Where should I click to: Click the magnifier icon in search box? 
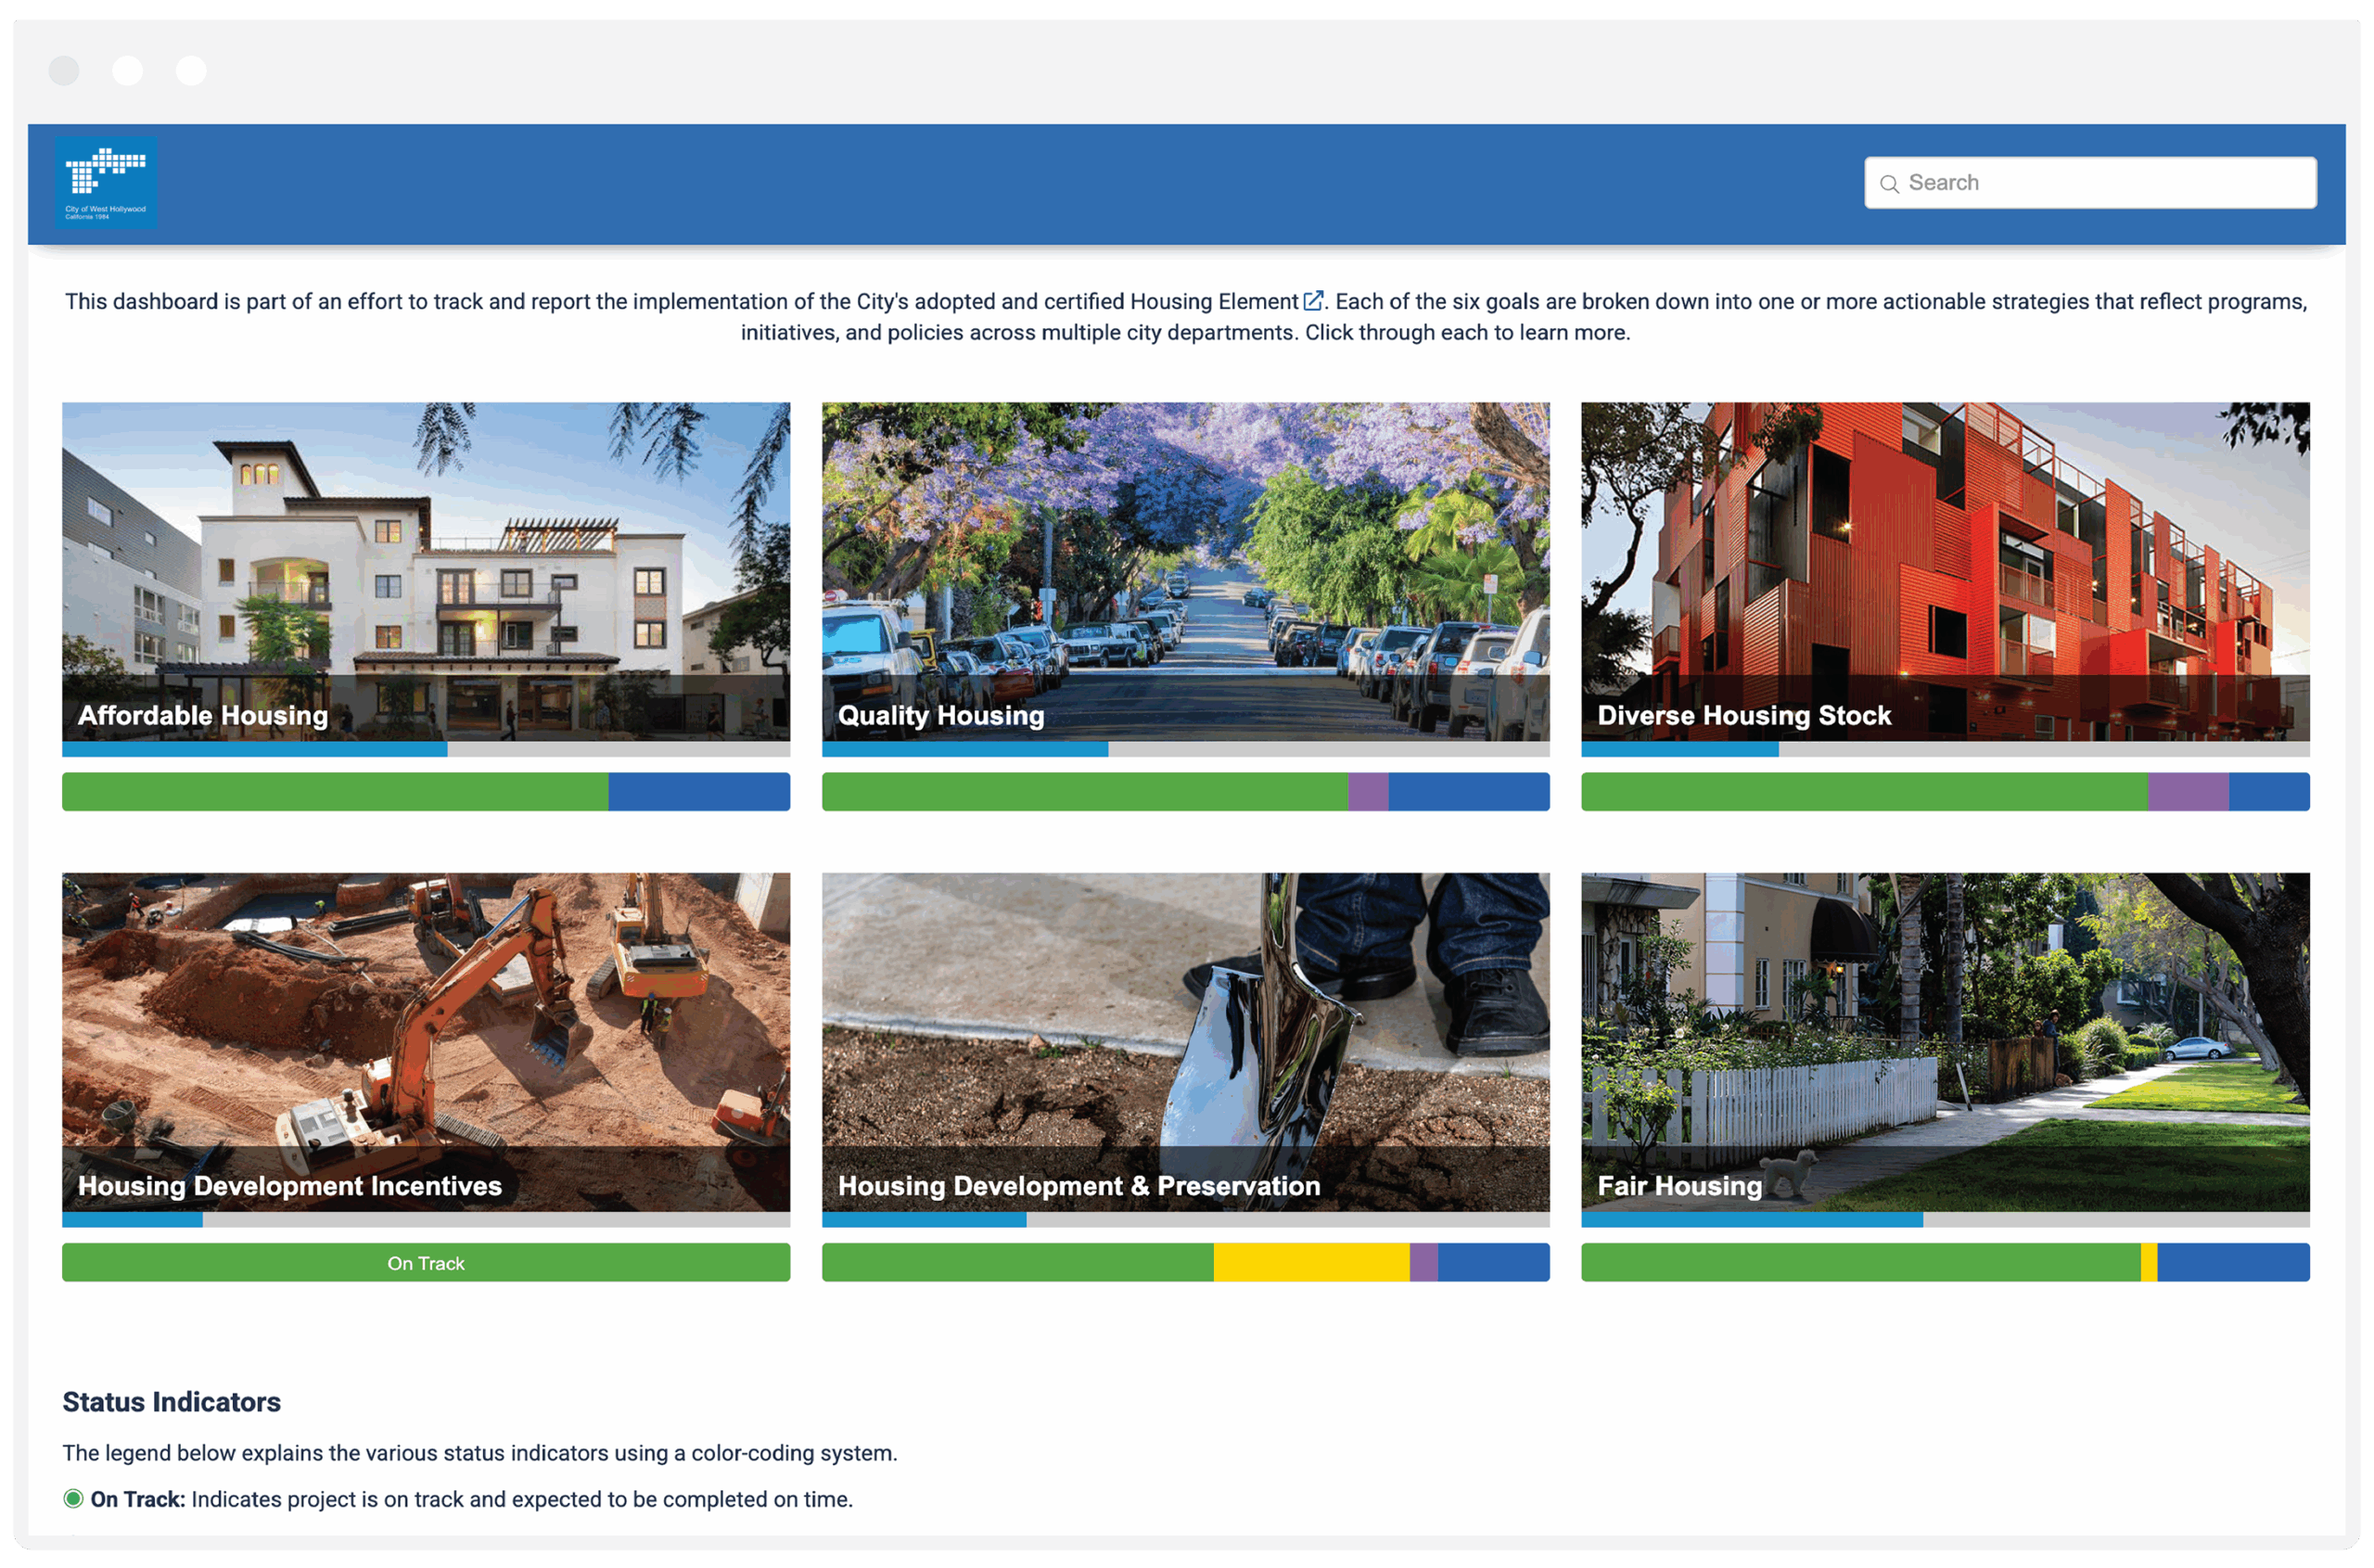click(x=1889, y=184)
